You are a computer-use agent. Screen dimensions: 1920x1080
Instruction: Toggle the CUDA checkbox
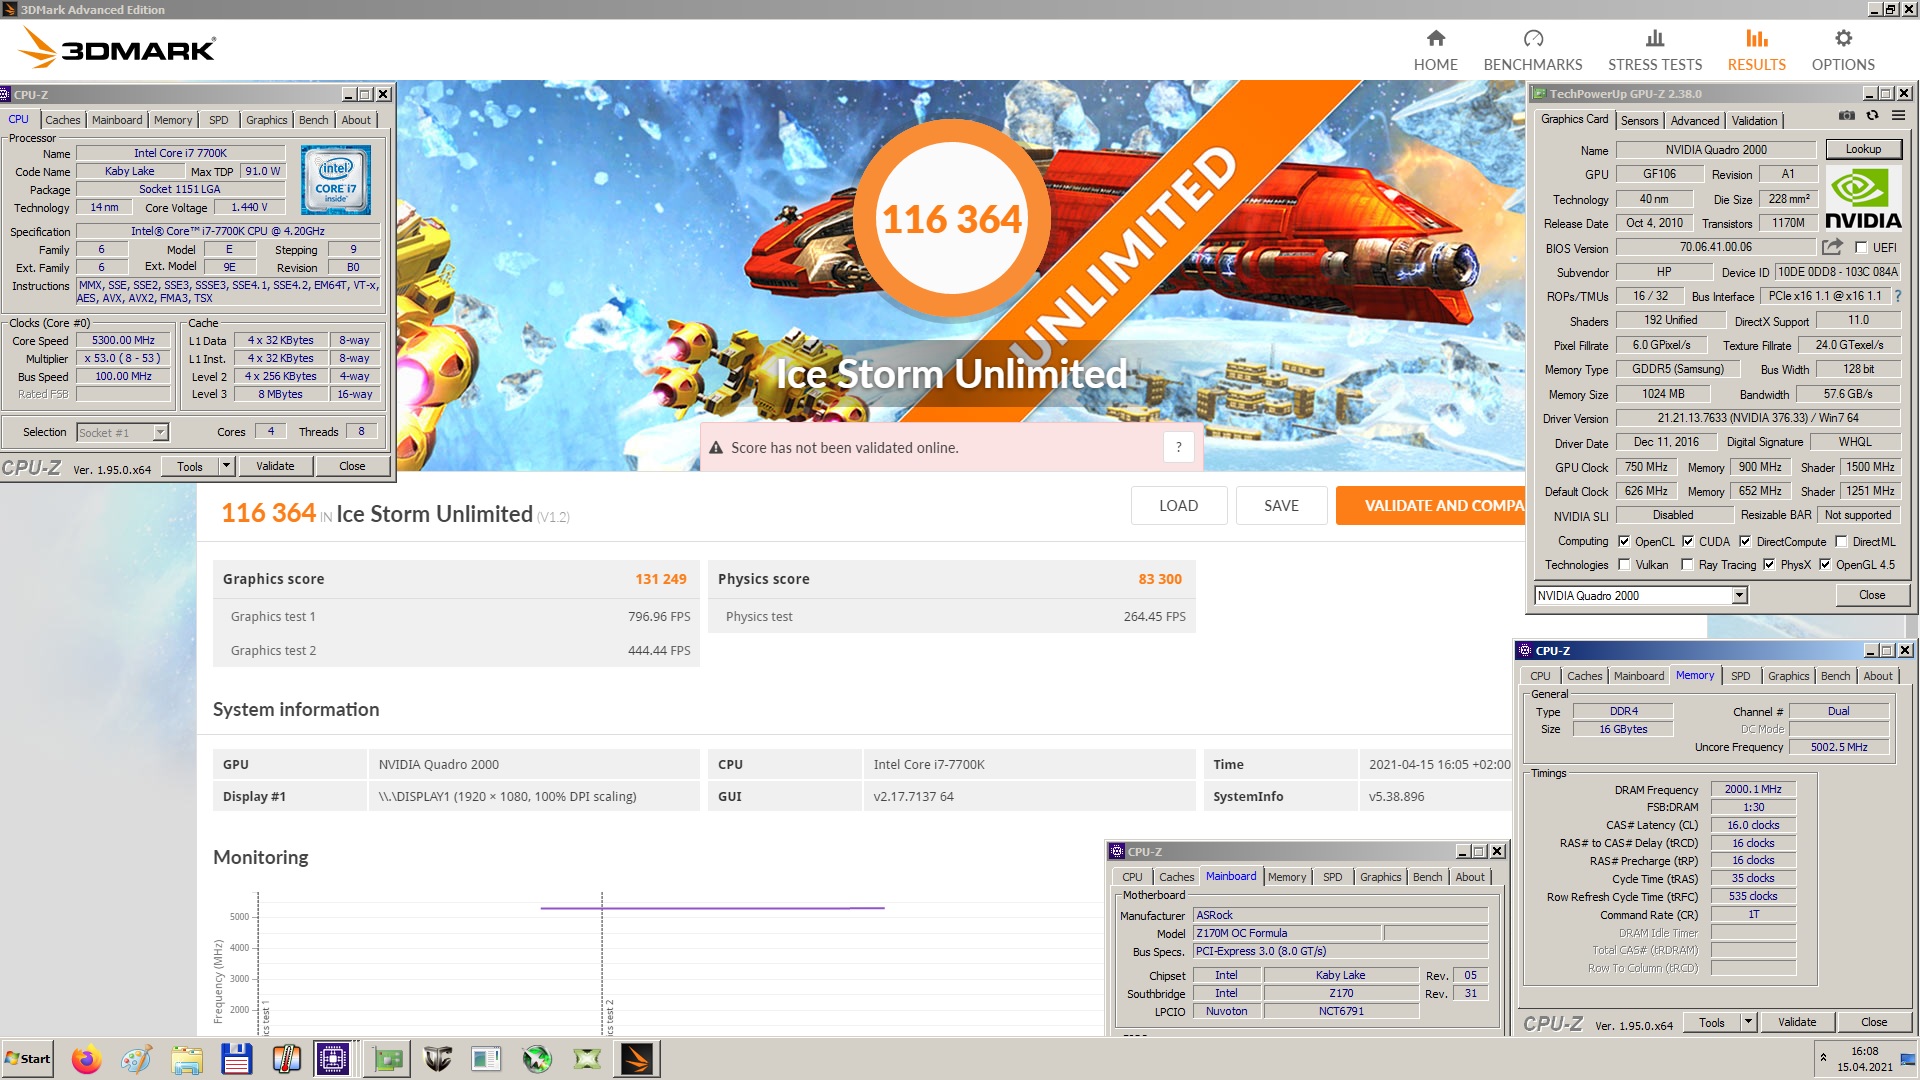[1688, 541]
